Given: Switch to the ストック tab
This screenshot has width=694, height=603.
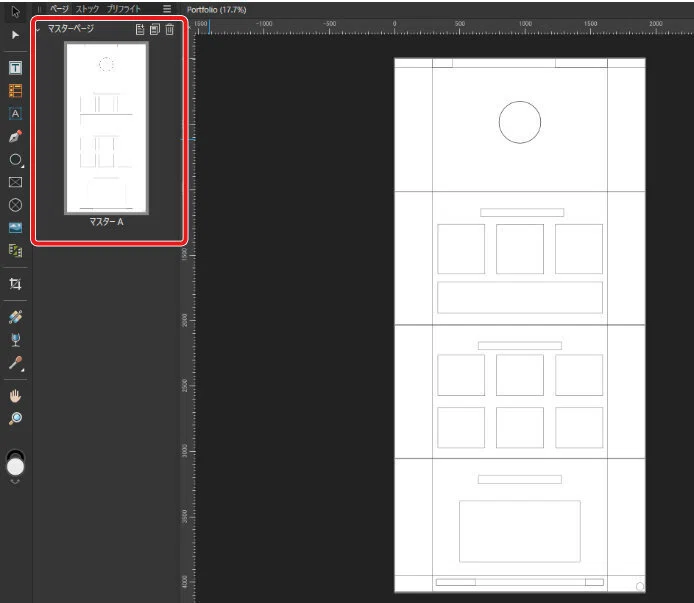Looking at the screenshot, I should (87, 9).
